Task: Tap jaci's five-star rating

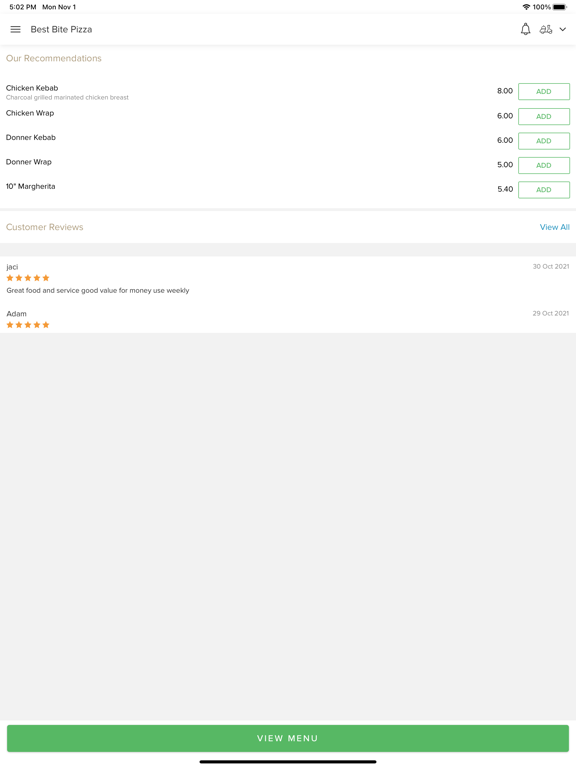Action: pos(28,278)
